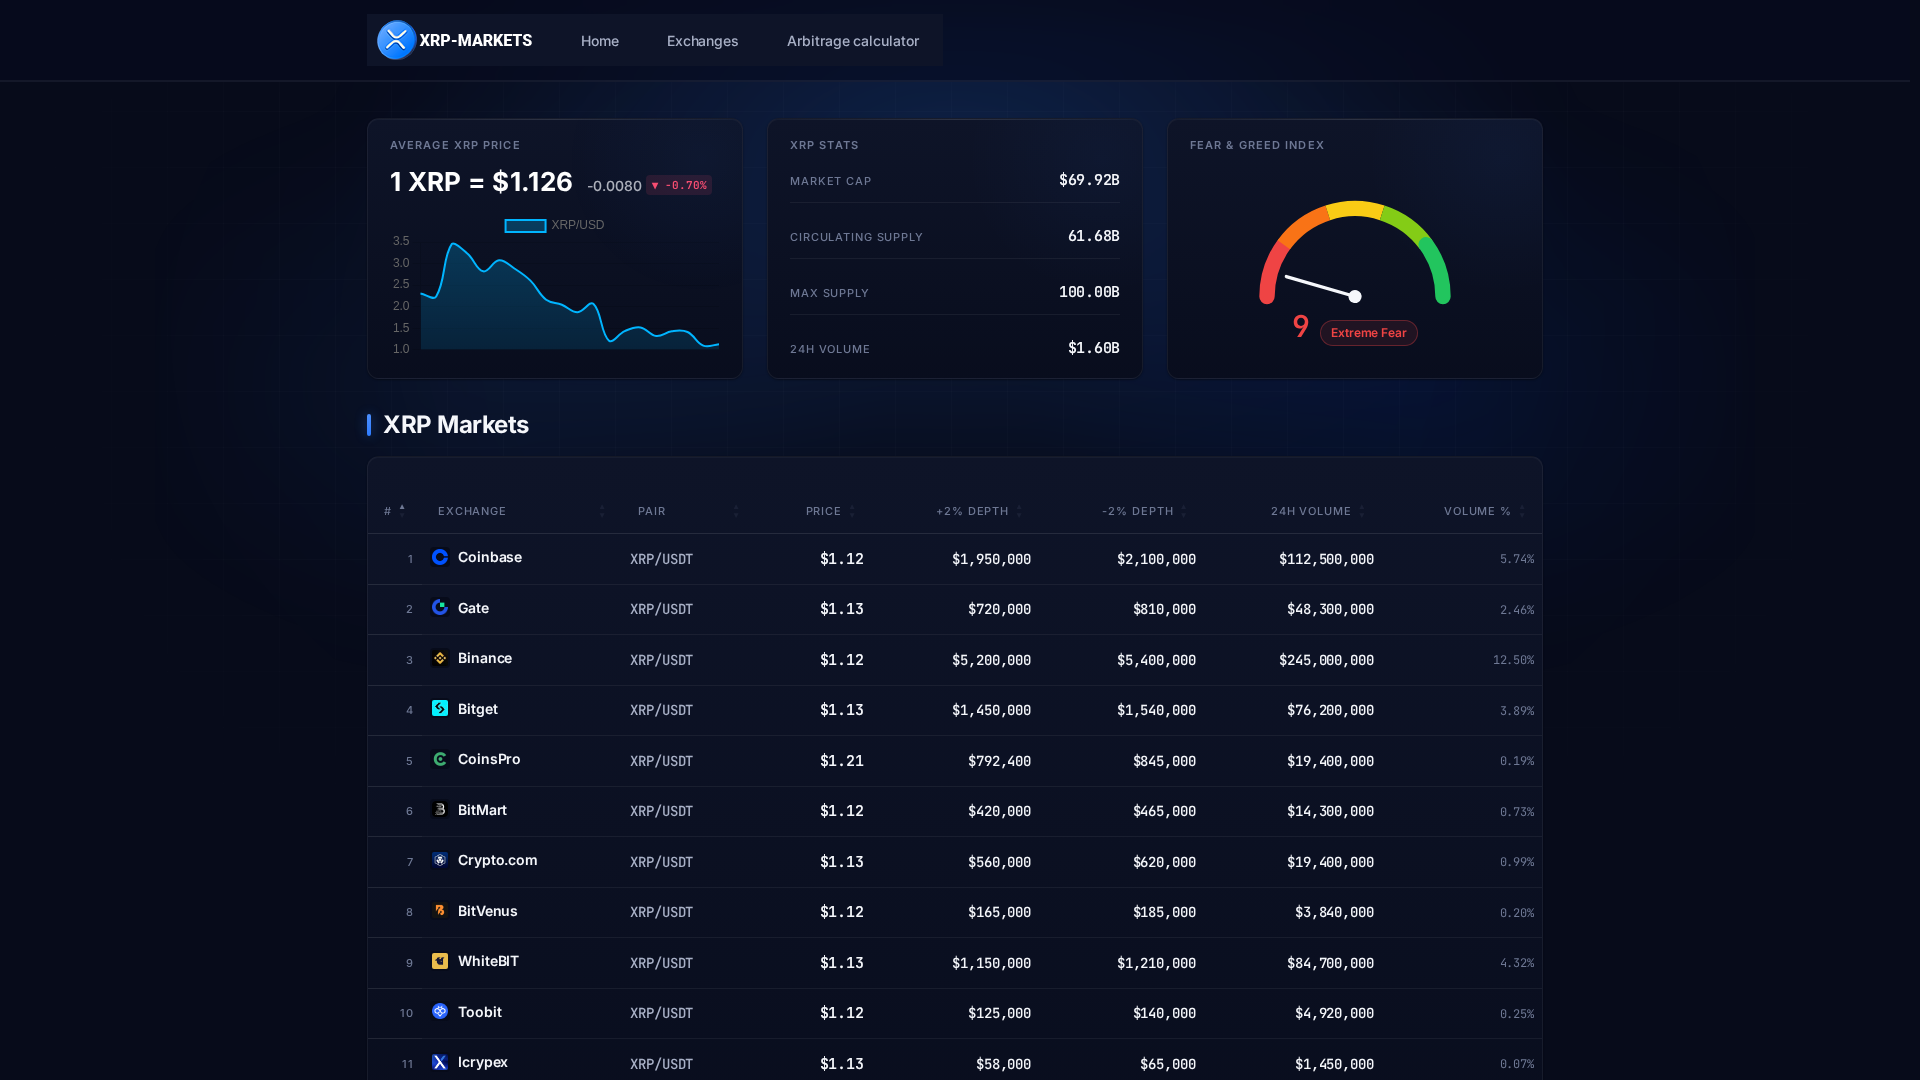The height and width of the screenshot is (1080, 1920).
Task: Click the XRP-MARKETS brand name
Action: [x=476, y=40]
